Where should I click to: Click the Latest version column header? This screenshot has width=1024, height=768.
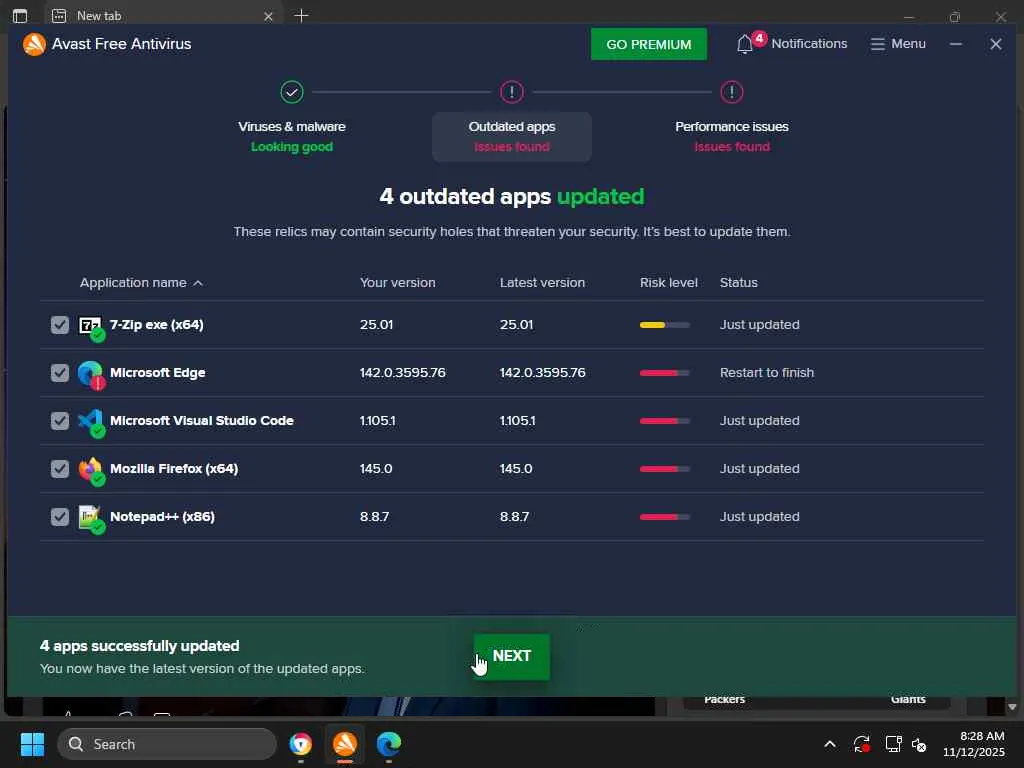[542, 283]
